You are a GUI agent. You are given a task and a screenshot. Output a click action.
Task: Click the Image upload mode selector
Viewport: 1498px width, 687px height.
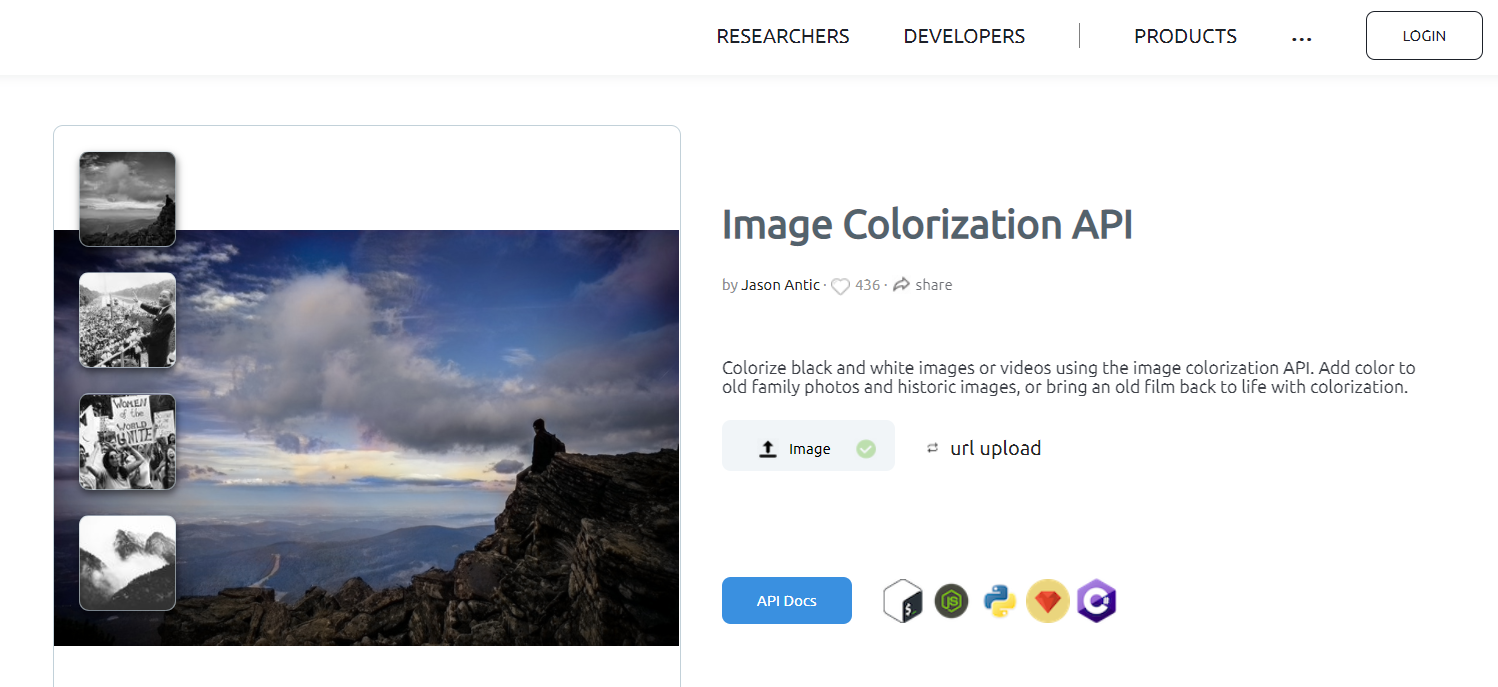(808, 447)
